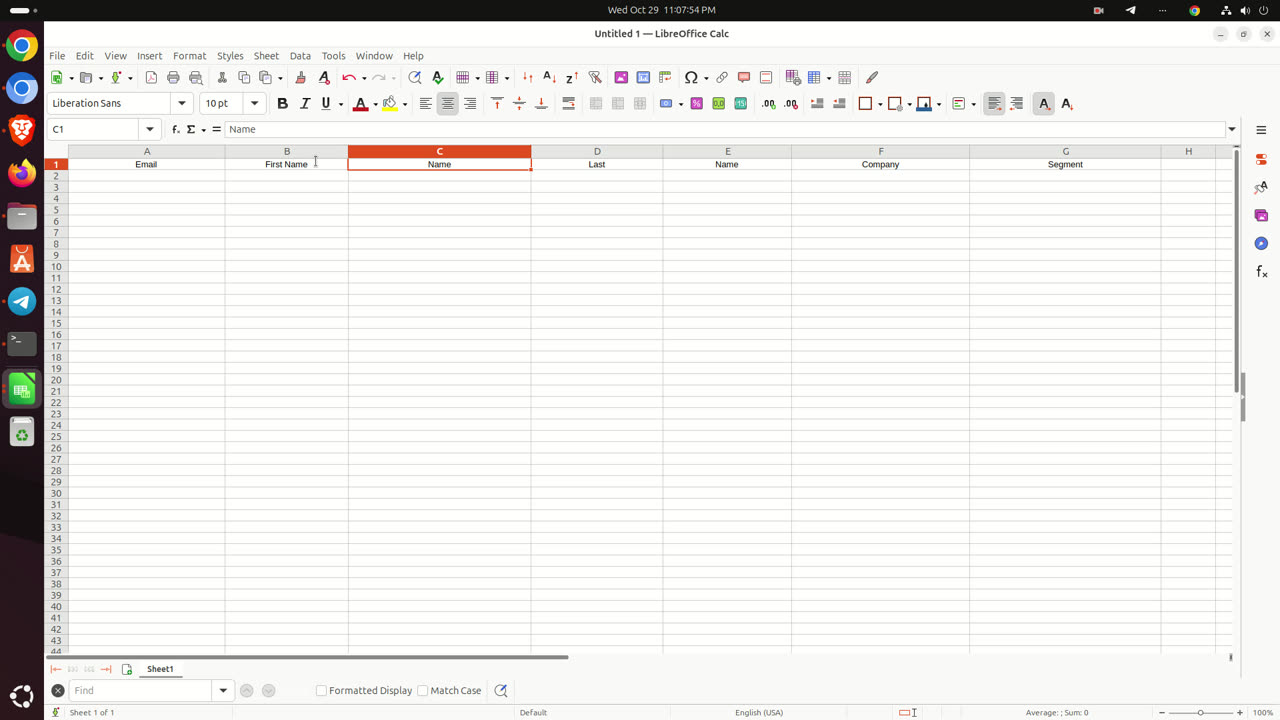Viewport: 1280px width, 720px height.
Task: Apply red Font Color swatch
Action: click(x=361, y=104)
